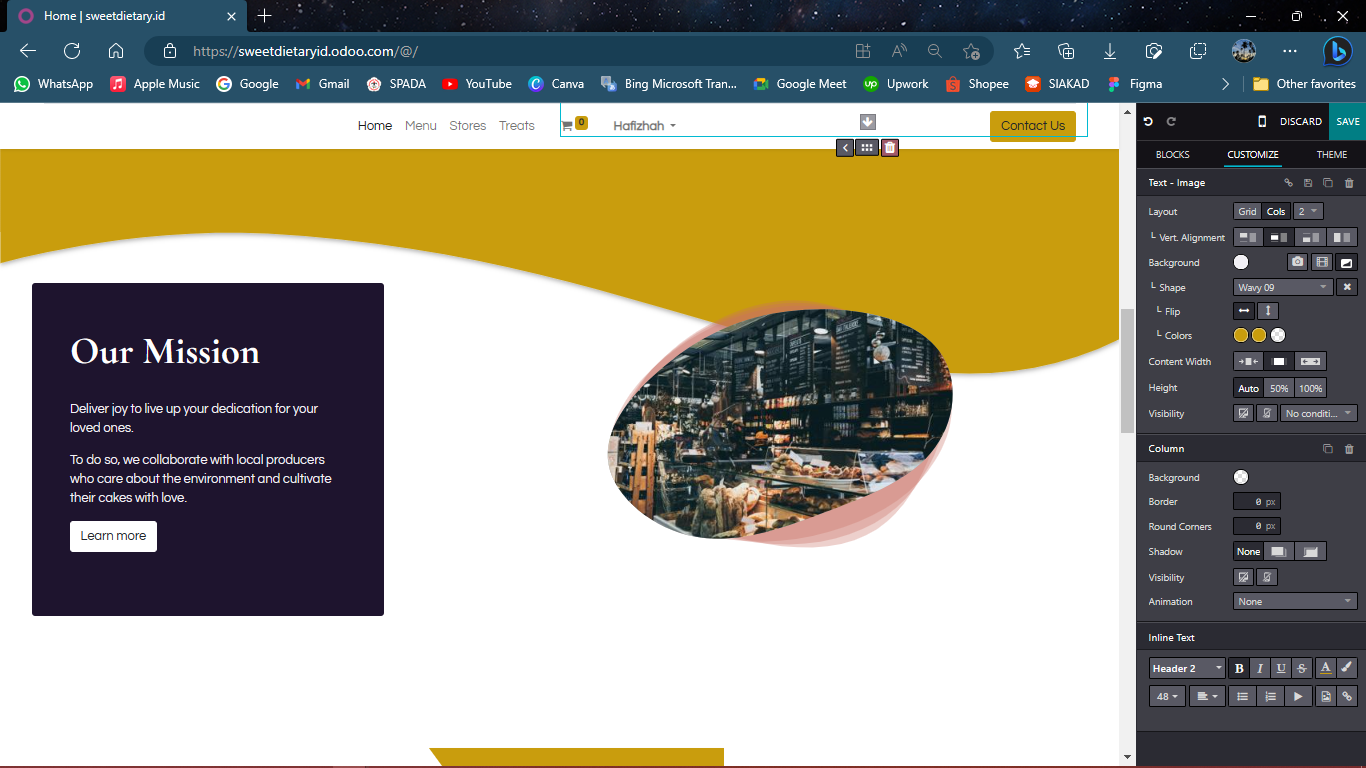This screenshot has height=768, width=1366.
Task: Expand the Hafizhah user menu
Action: (644, 126)
